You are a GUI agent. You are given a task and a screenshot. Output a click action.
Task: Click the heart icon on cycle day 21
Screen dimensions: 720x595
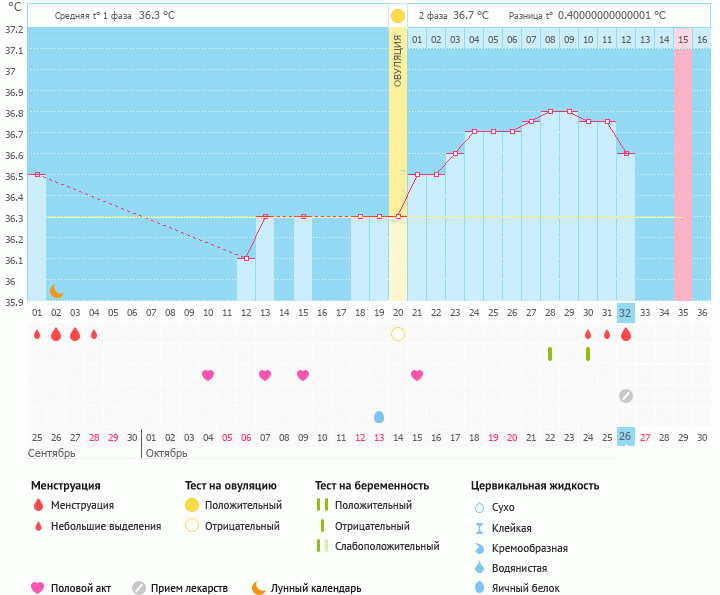[417, 375]
